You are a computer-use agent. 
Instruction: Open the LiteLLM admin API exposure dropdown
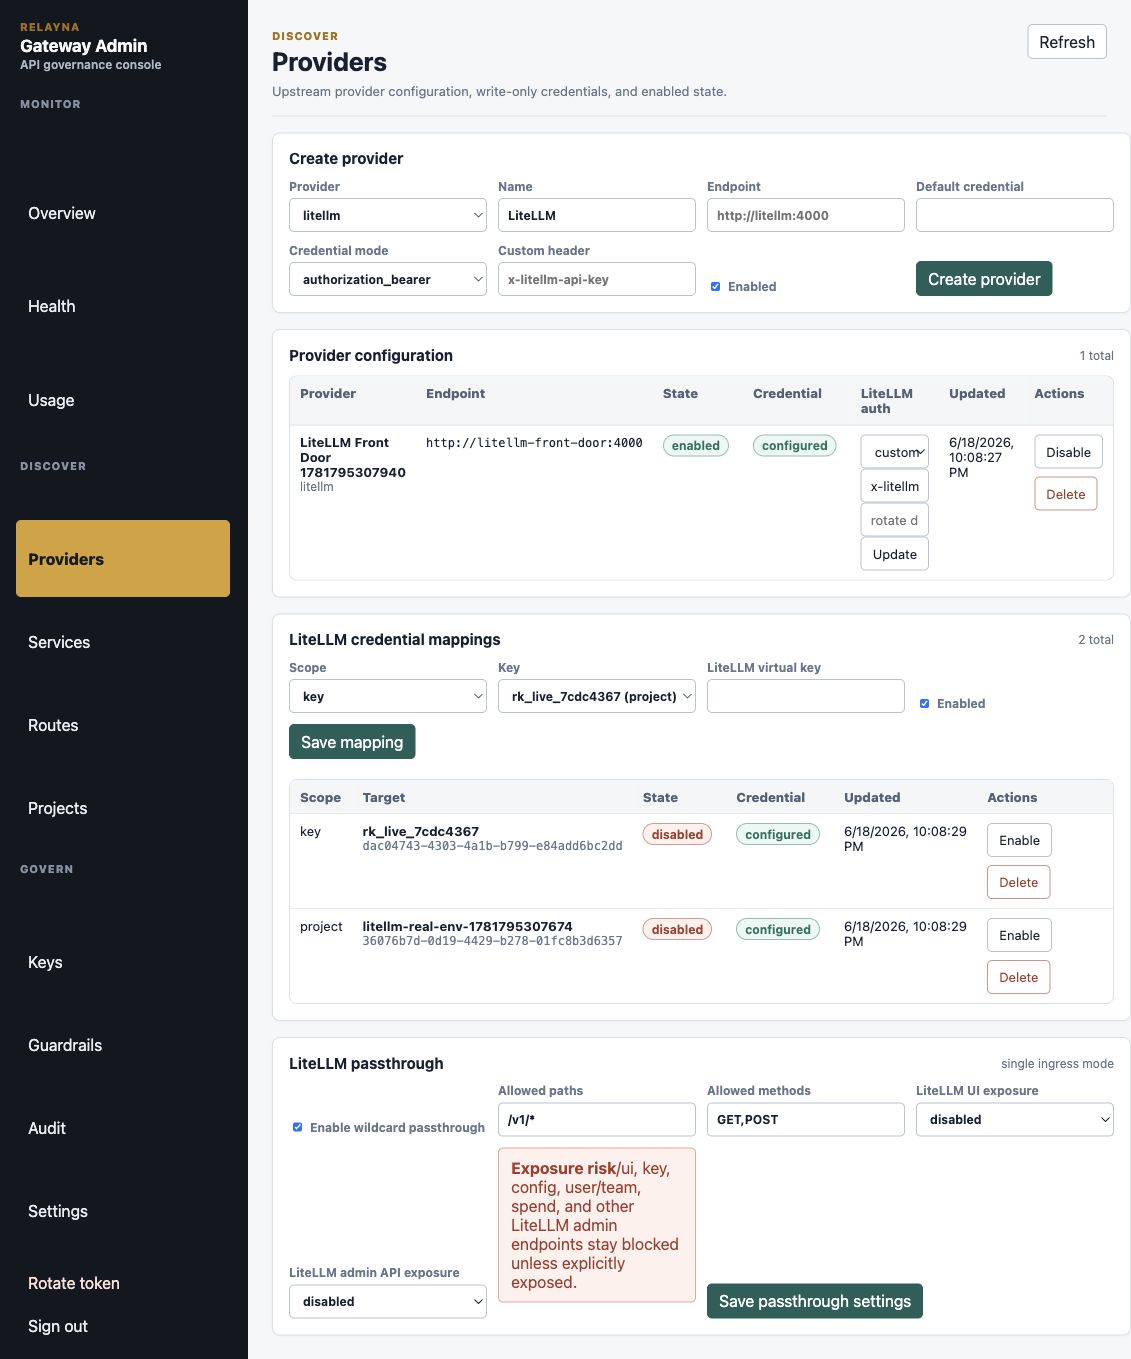388,1301
